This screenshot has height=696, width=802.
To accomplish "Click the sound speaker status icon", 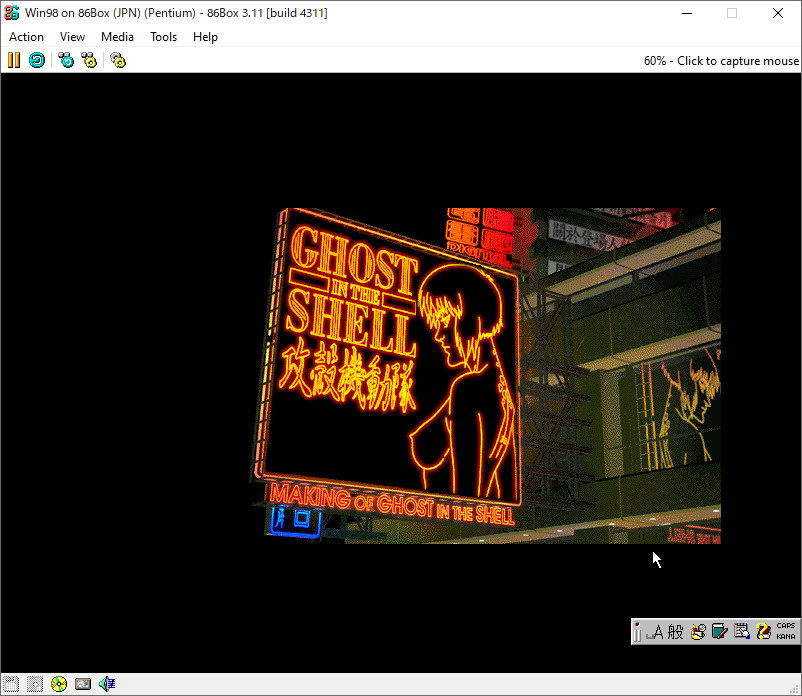I will click(x=107, y=684).
